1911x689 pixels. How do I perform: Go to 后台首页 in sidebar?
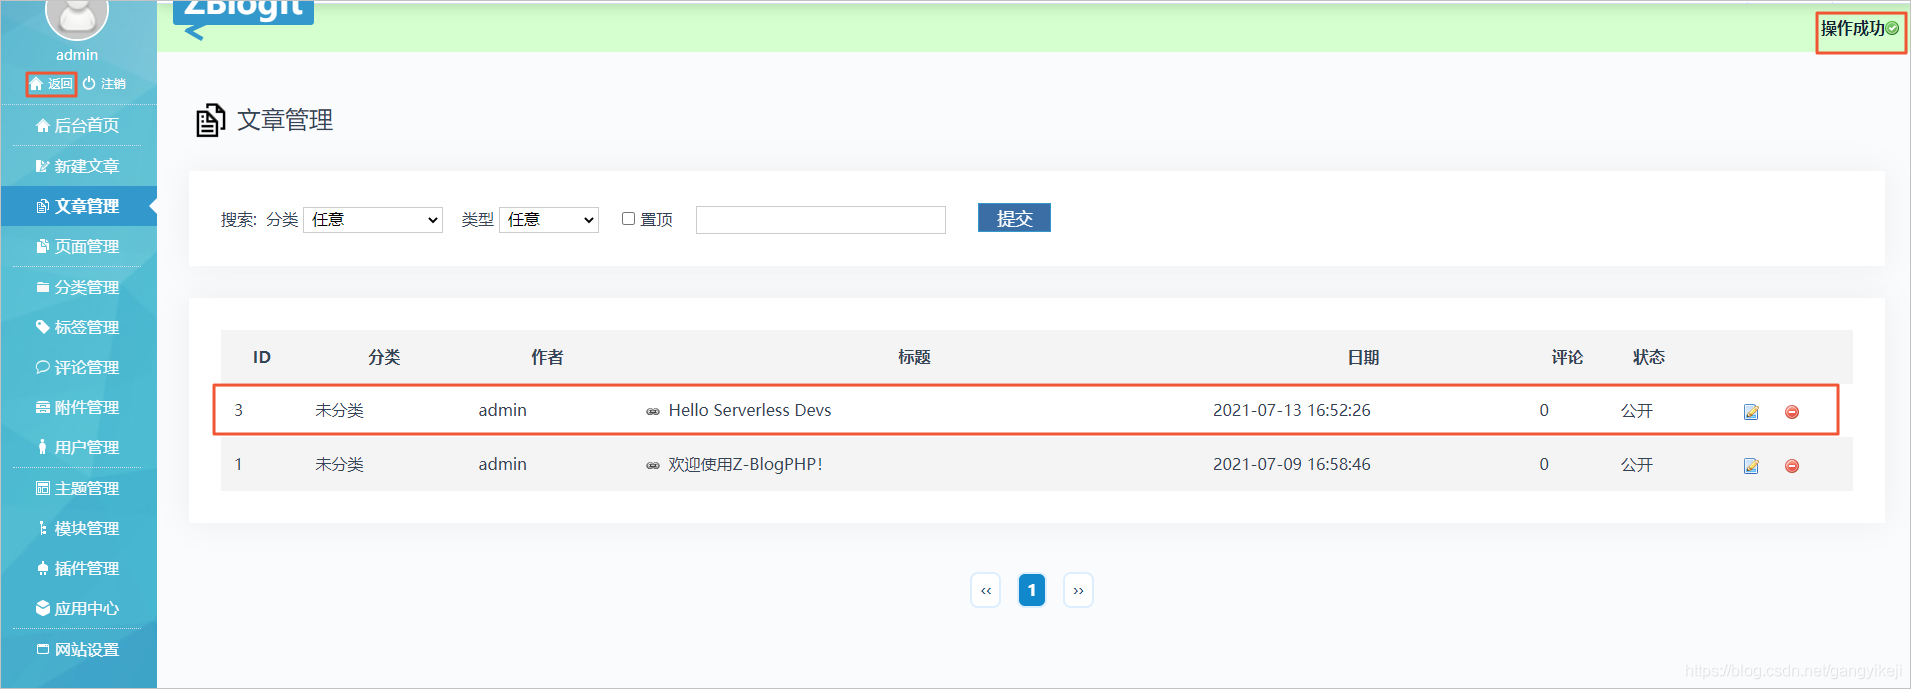(x=78, y=125)
